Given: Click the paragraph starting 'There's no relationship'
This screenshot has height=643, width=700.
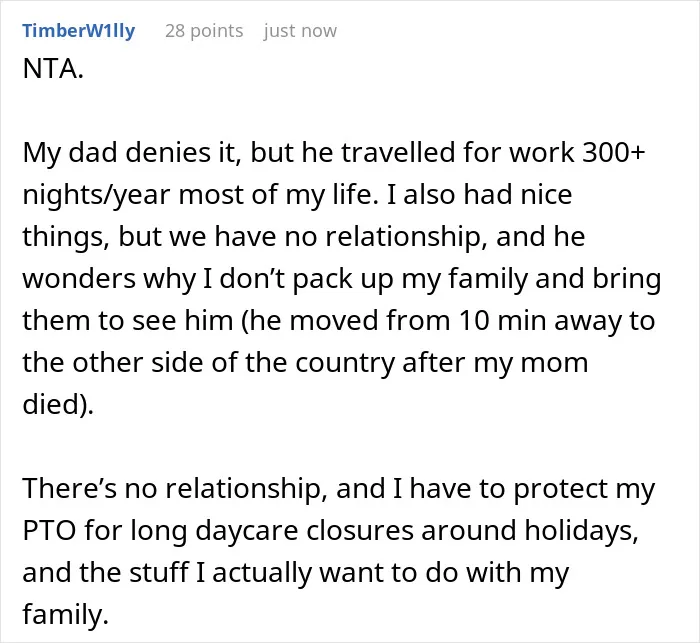Looking at the screenshot, I should click(339, 551).
